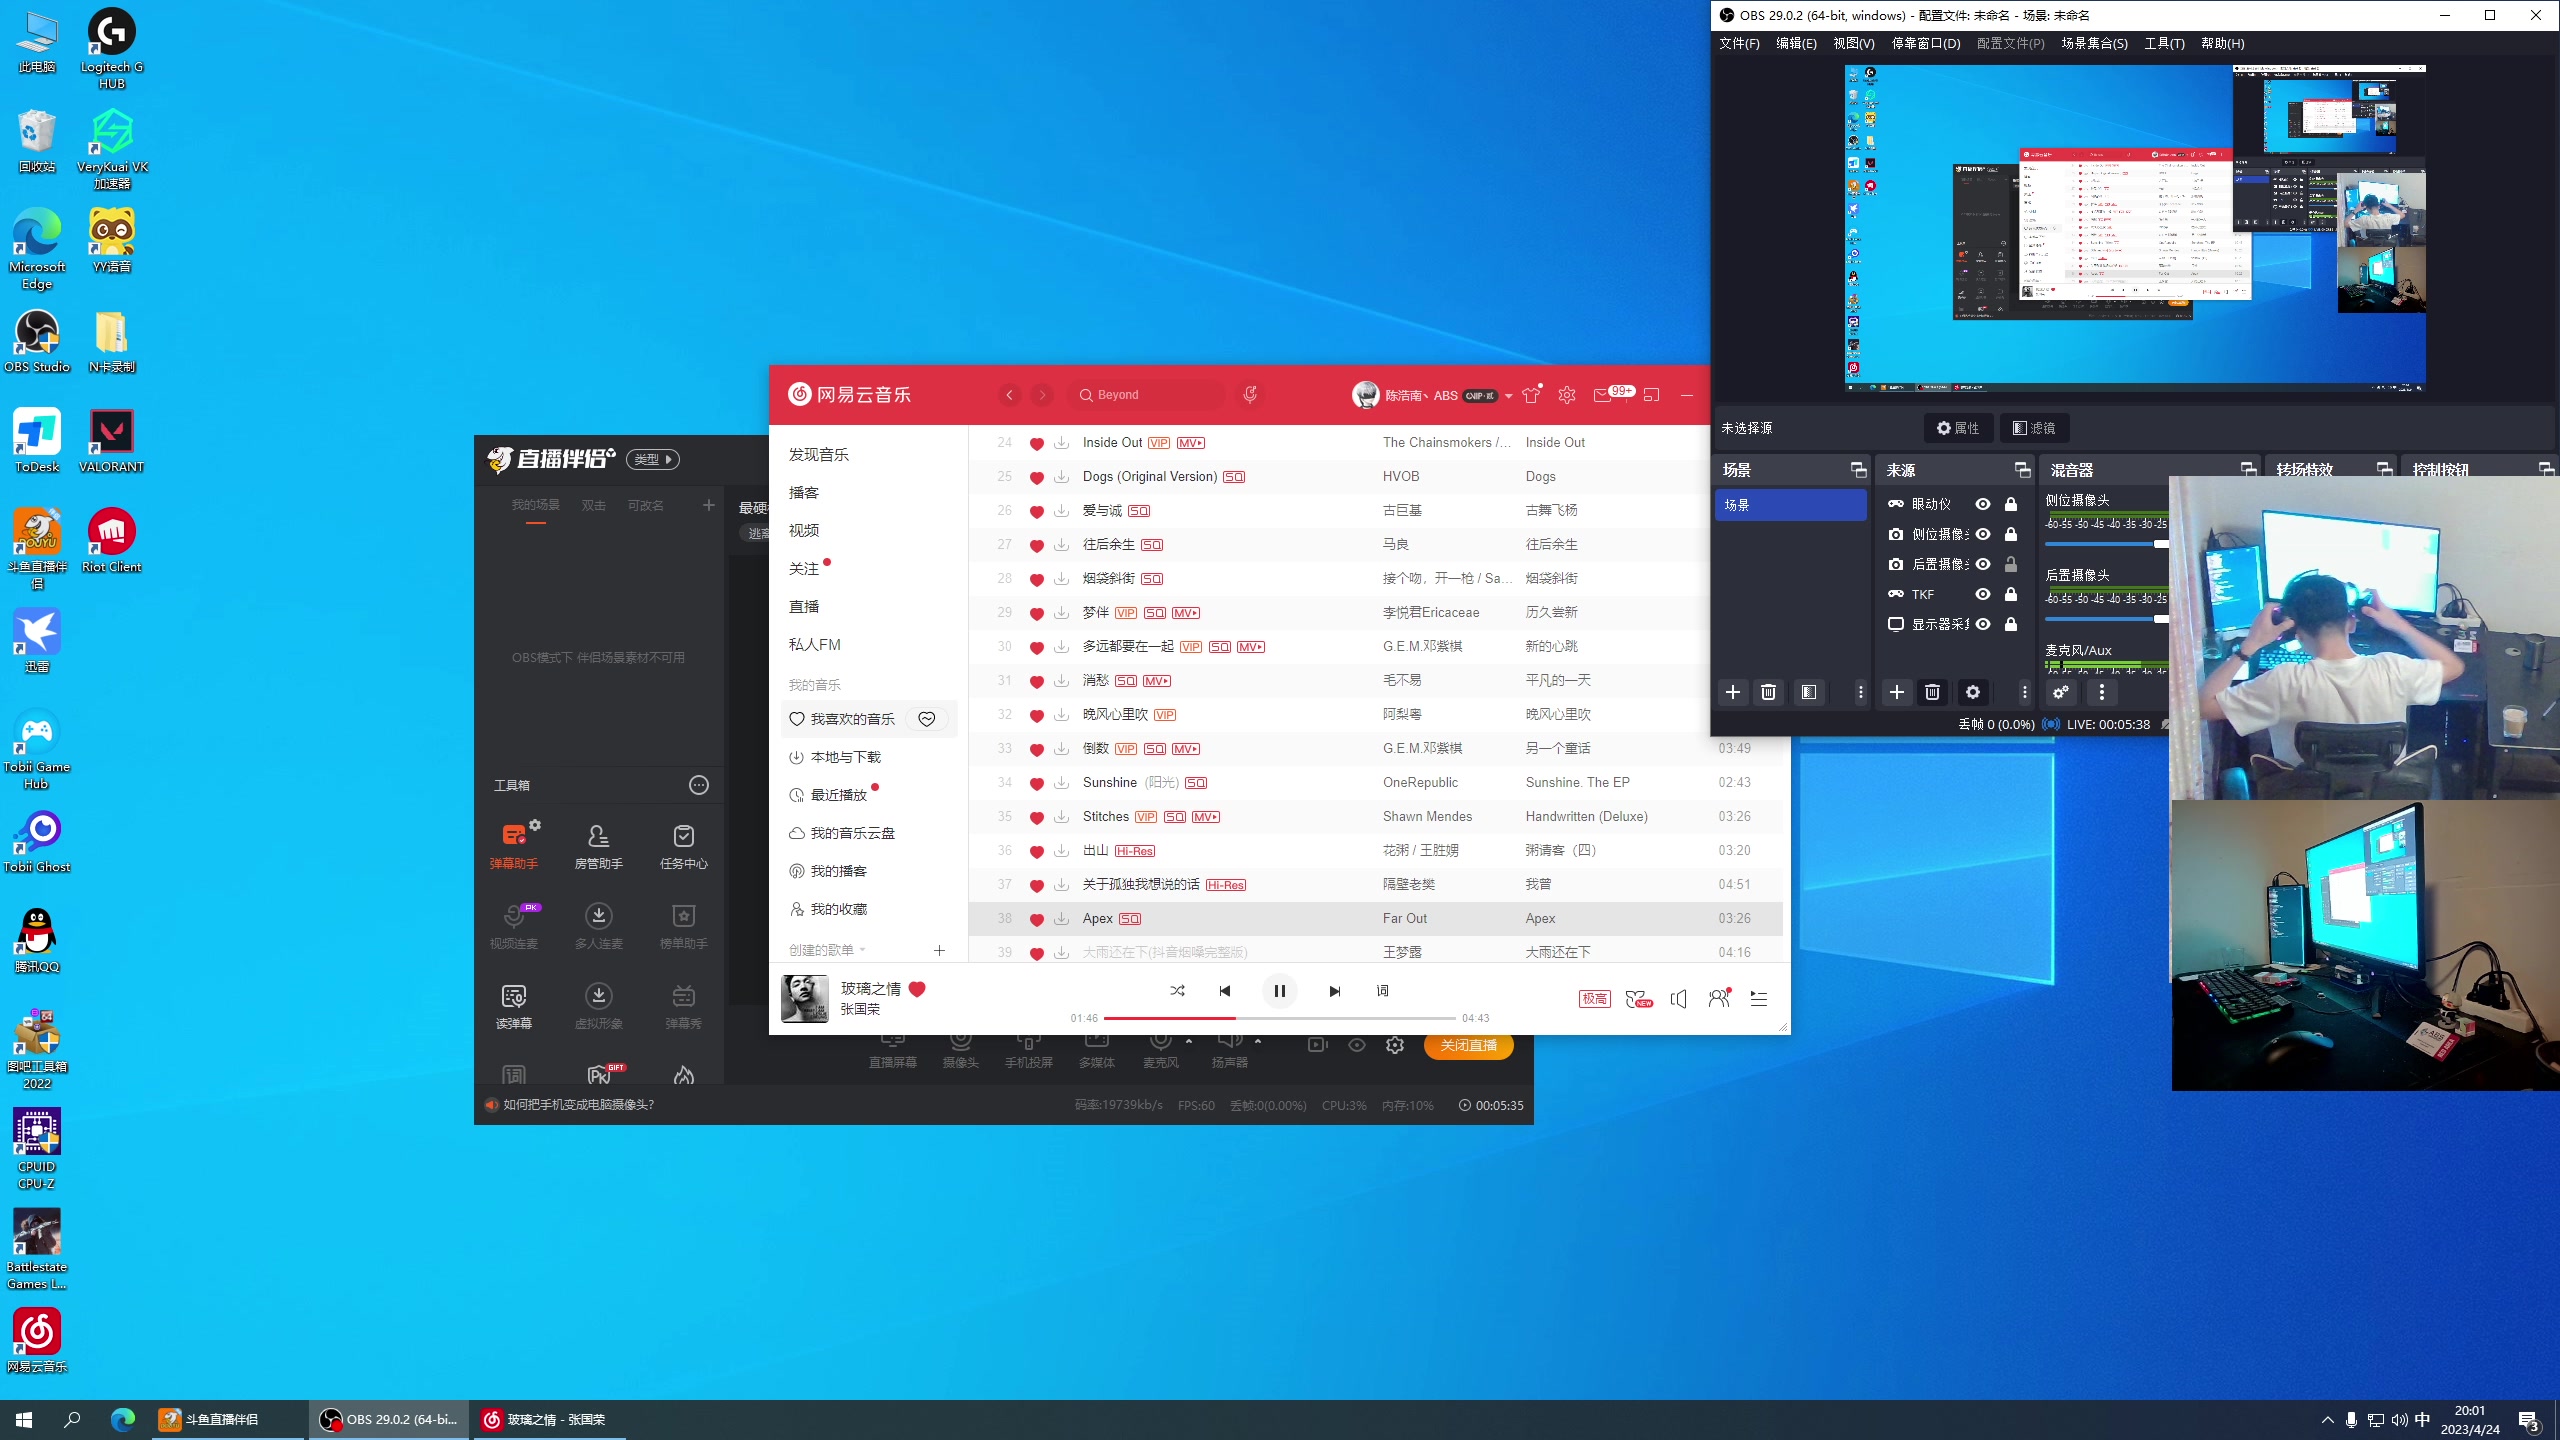The image size is (2560, 1440).
Task: Open NetEase skin (shirt) icon
Action: [x=1531, y=395]
